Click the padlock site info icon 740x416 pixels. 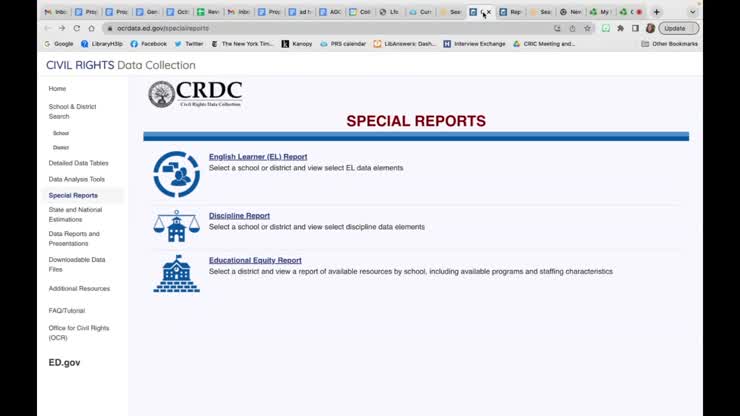pos(109,28)
